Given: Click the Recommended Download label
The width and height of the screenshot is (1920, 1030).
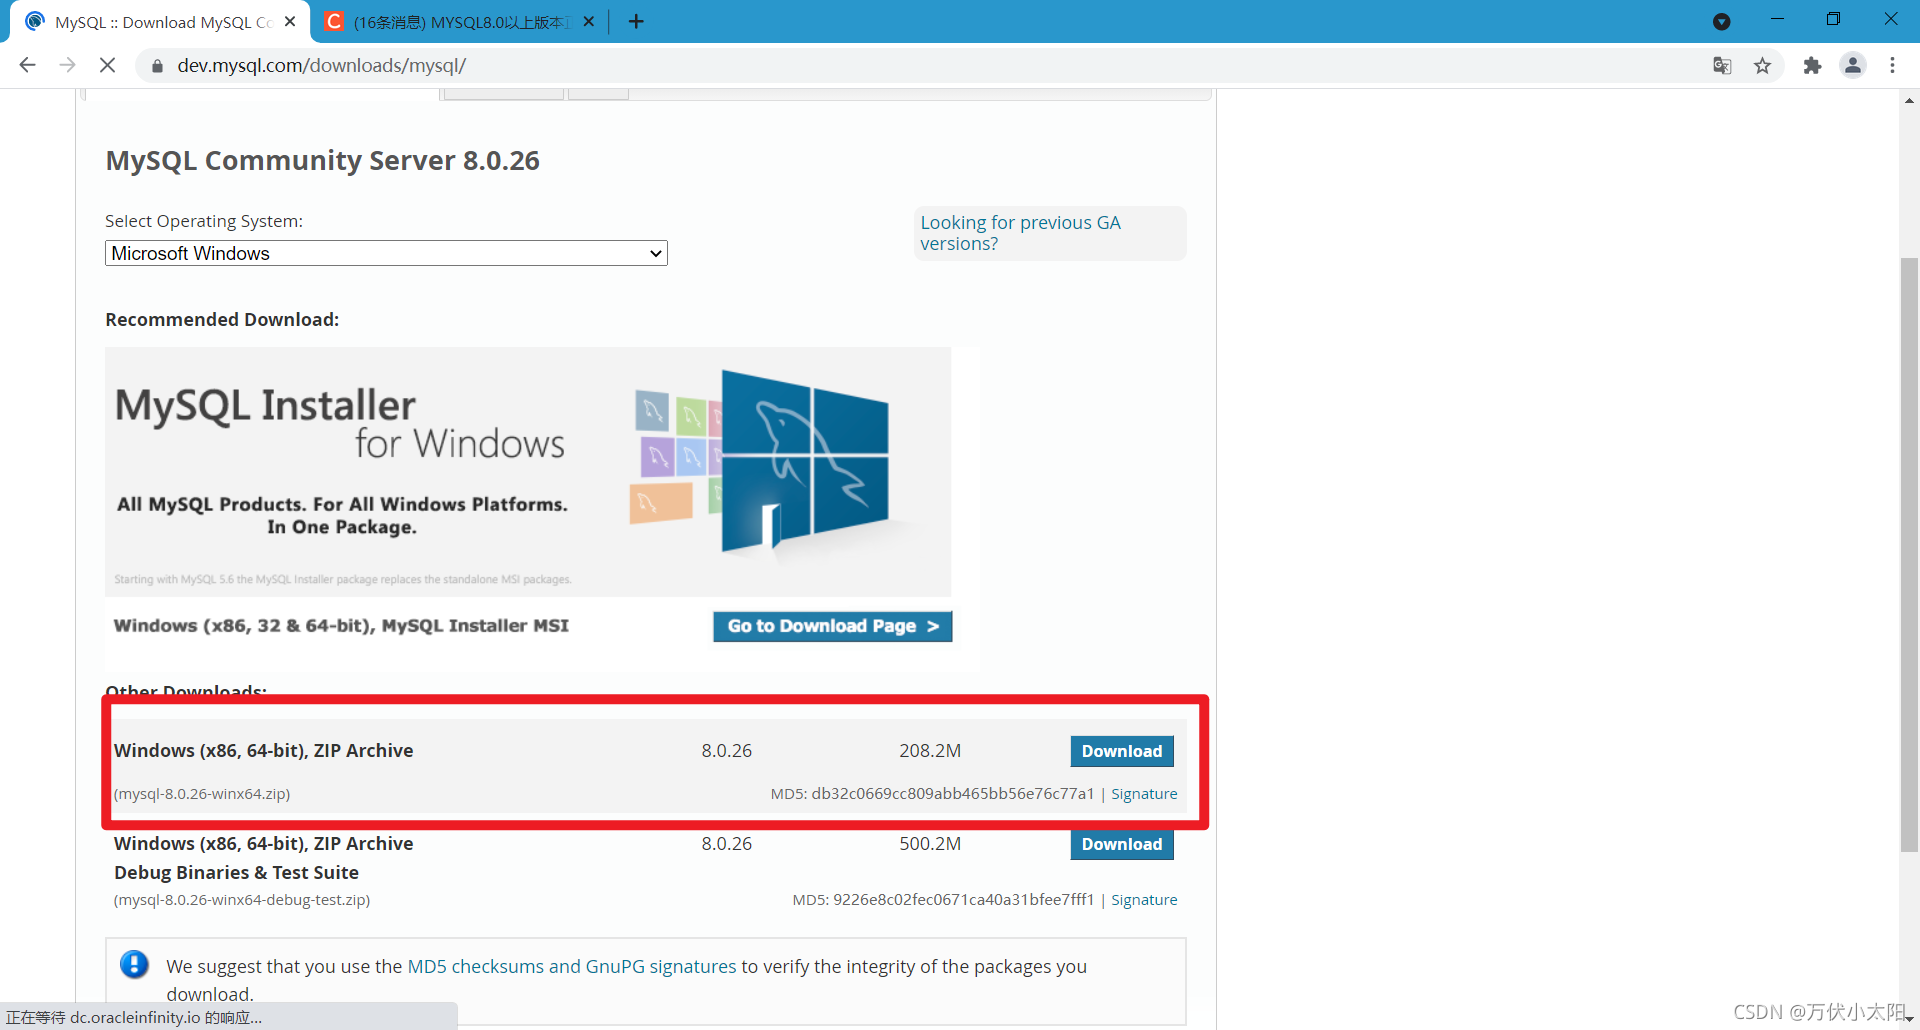Looking at the screenshot, I should tap(222, 320).
